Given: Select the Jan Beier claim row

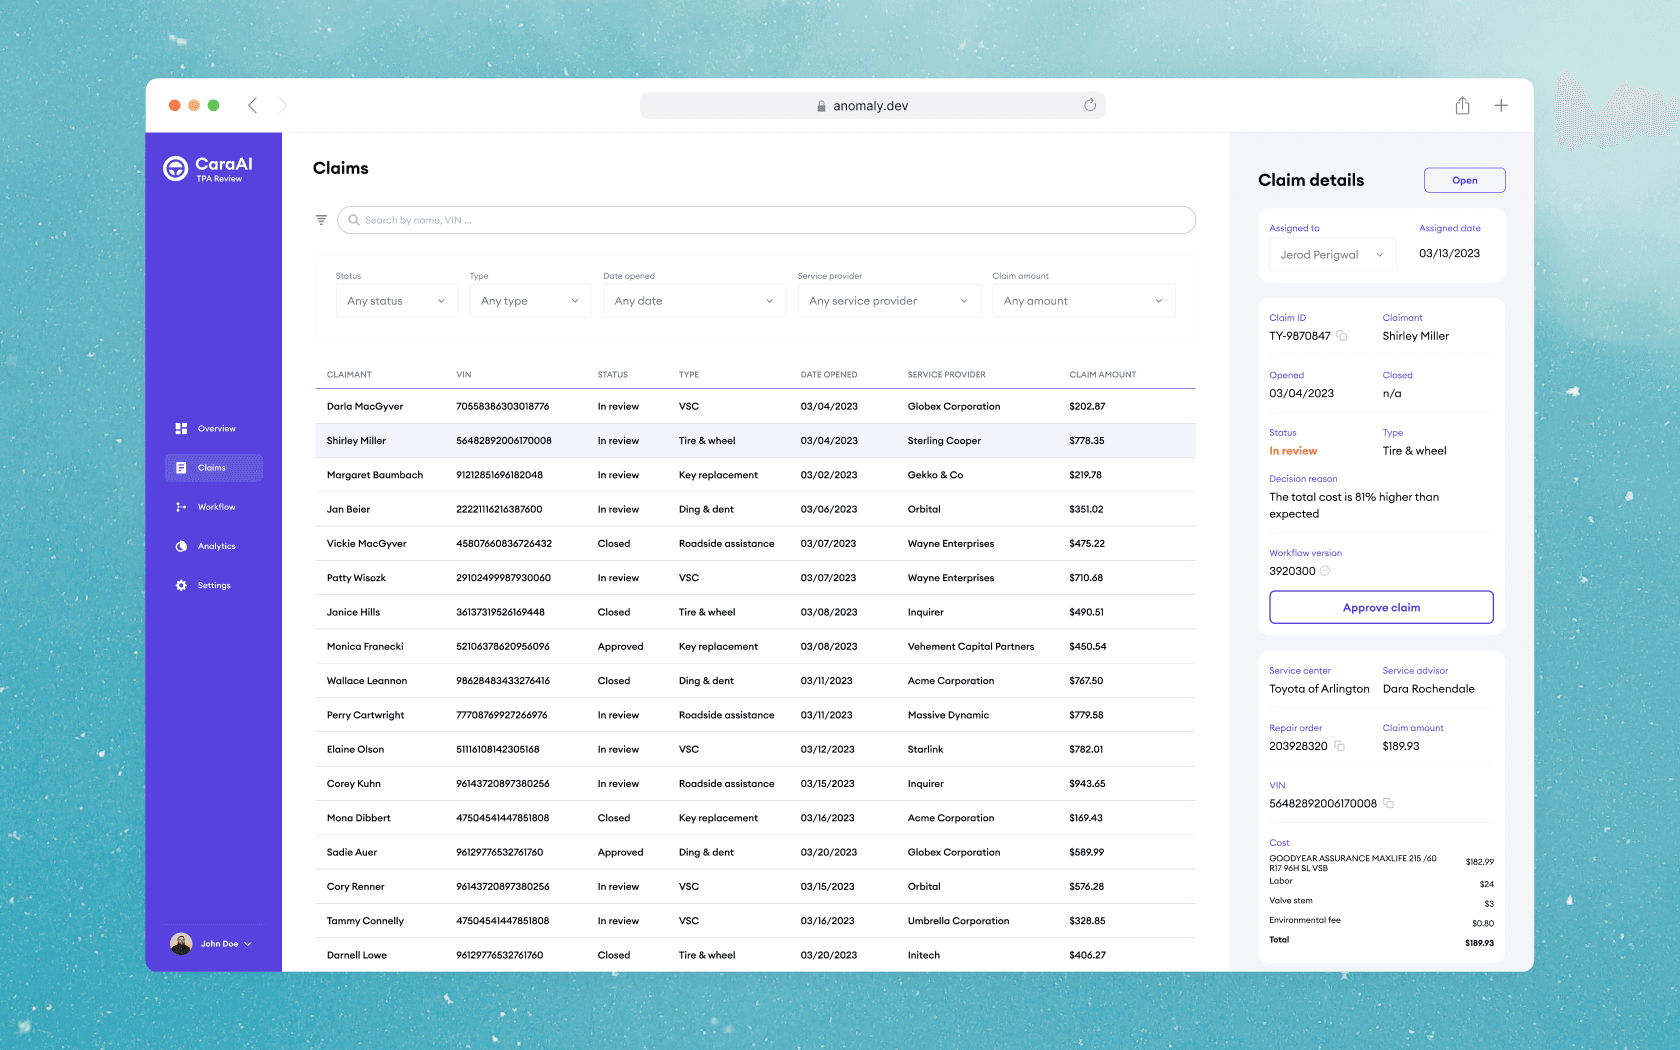Looking at the screenshot, I should pos(755,509).
